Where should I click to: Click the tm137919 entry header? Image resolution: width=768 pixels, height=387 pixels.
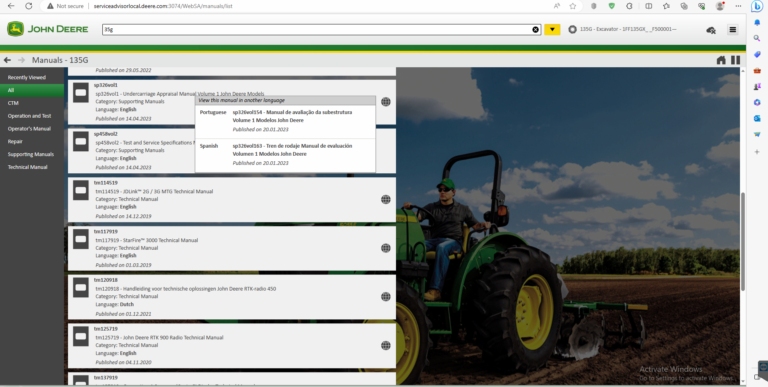tap(106, 378)
